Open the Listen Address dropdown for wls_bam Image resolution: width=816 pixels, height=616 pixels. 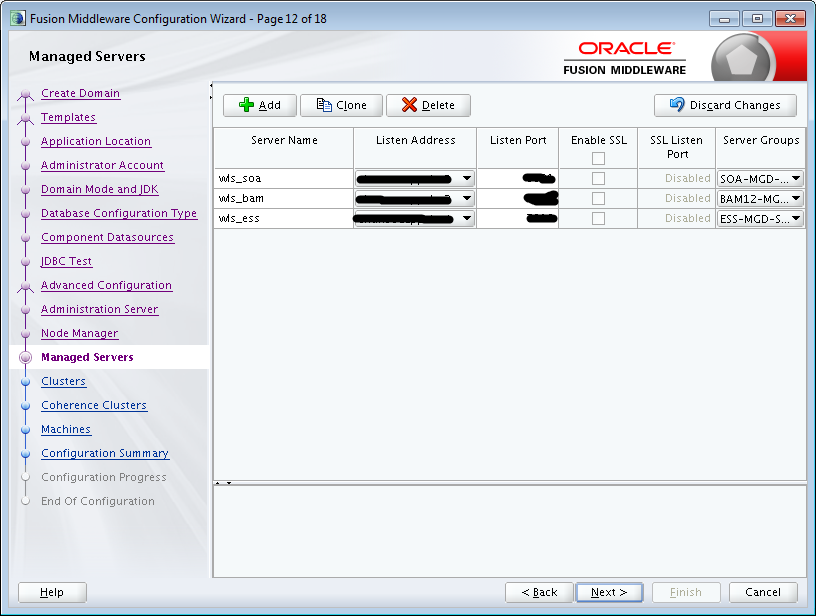[466, 198]
